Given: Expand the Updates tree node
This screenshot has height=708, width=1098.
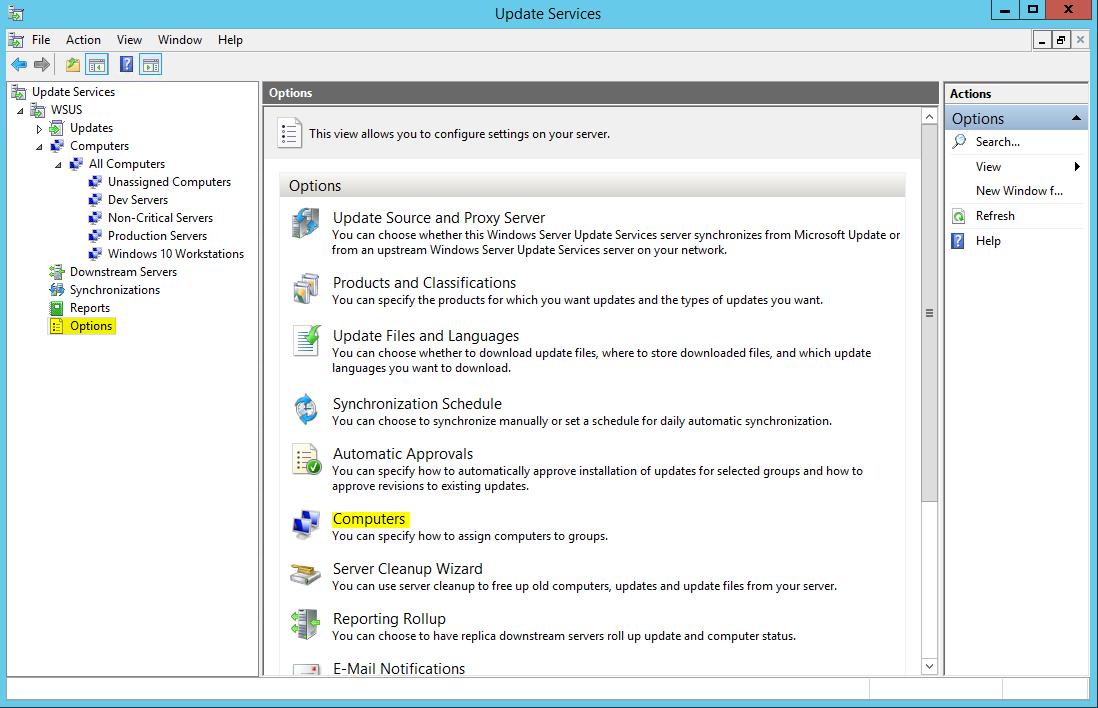Looking at the screenshot, I should 40,127.
